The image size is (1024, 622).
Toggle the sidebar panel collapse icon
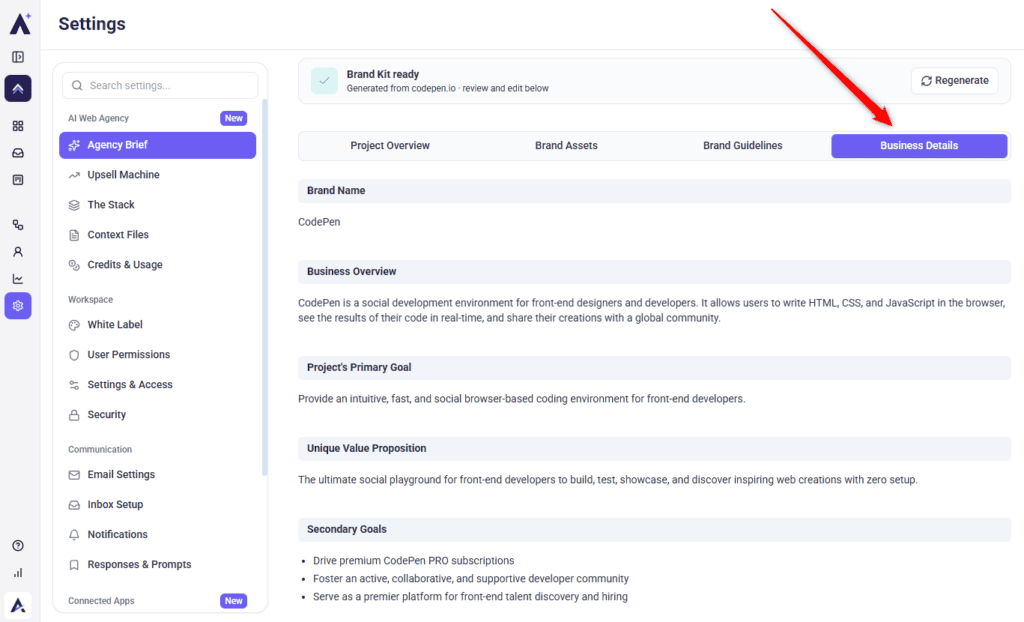[x=18, y=57]
